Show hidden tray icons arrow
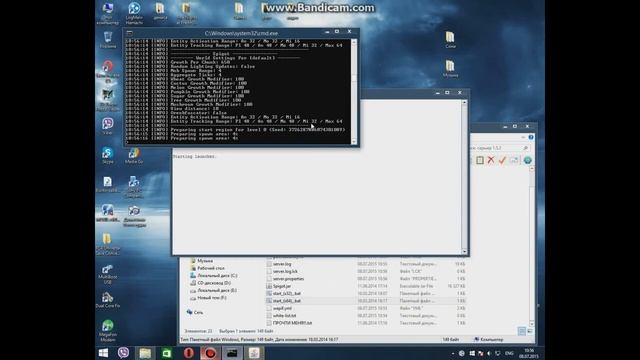 (x=453, y=353)
